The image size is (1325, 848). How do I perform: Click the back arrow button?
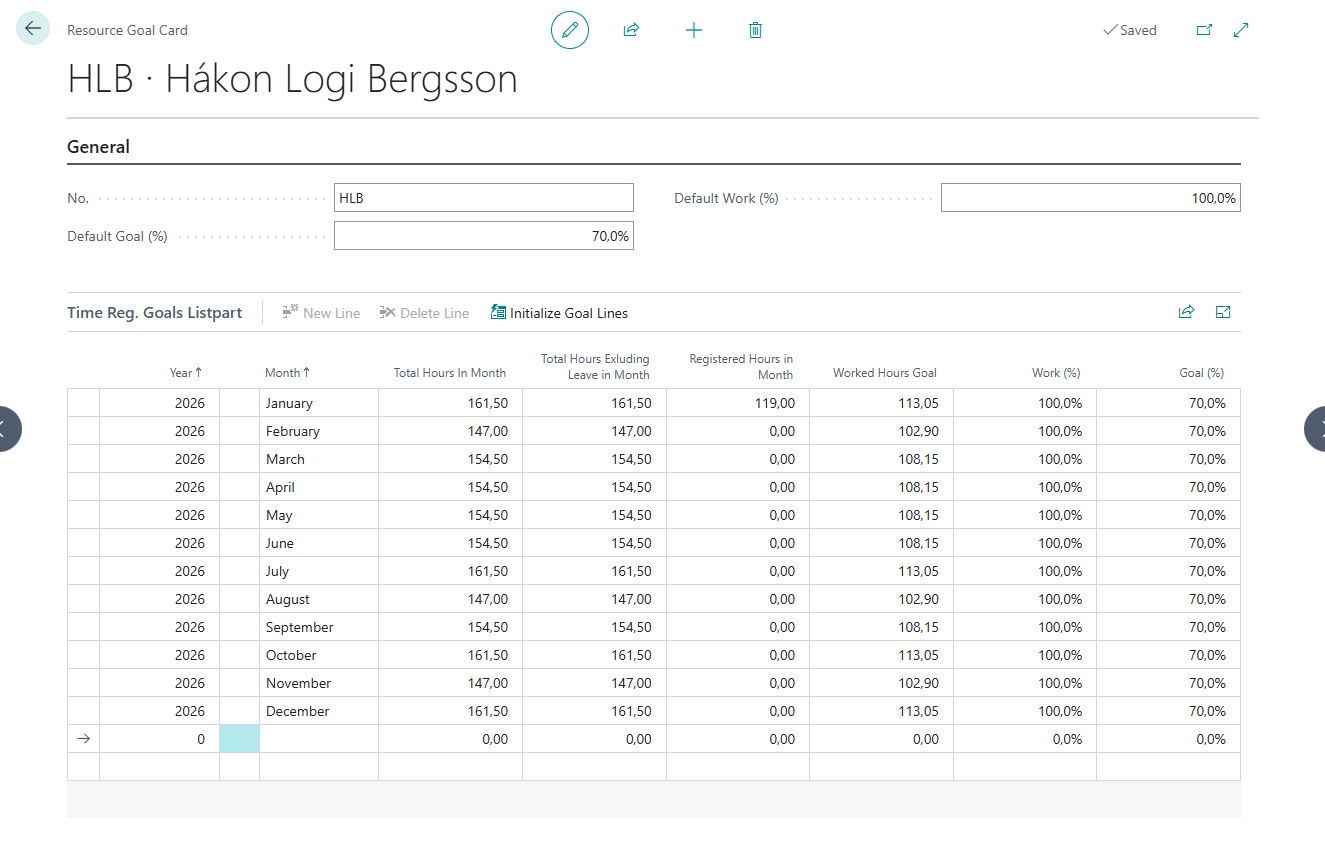pyautogui.click(x=33, y=29)
